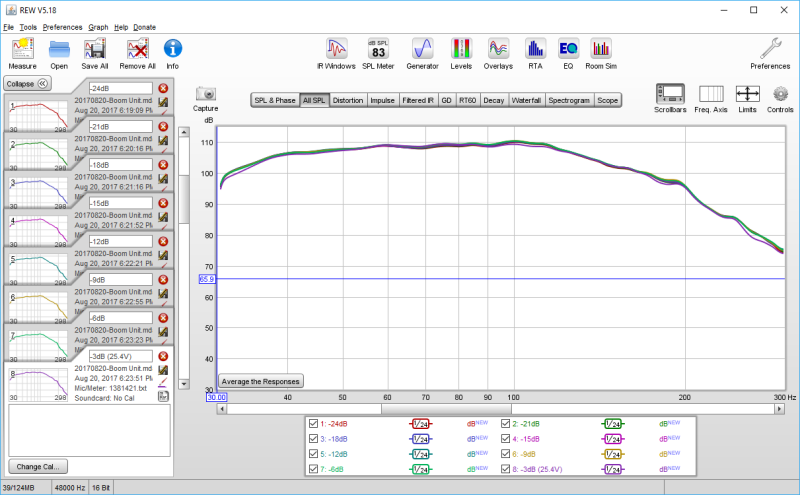Open the File menu

[x=8, y=27]
